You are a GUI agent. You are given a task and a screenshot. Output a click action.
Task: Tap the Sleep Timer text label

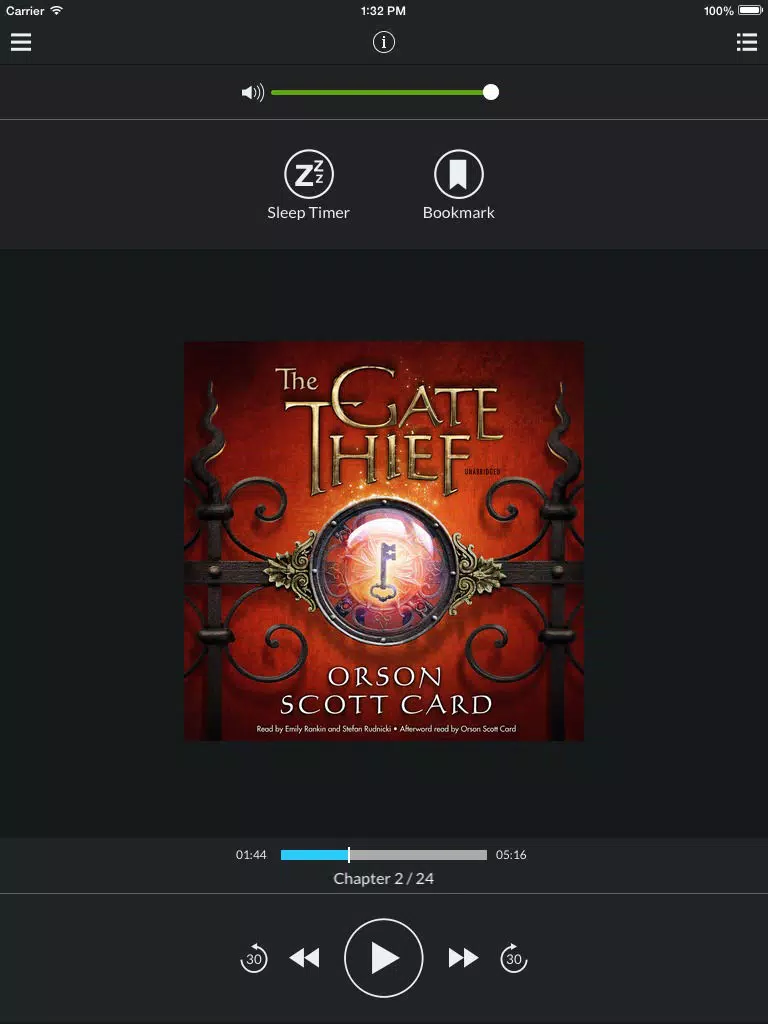pyautogui.click(x=308, y=213)
